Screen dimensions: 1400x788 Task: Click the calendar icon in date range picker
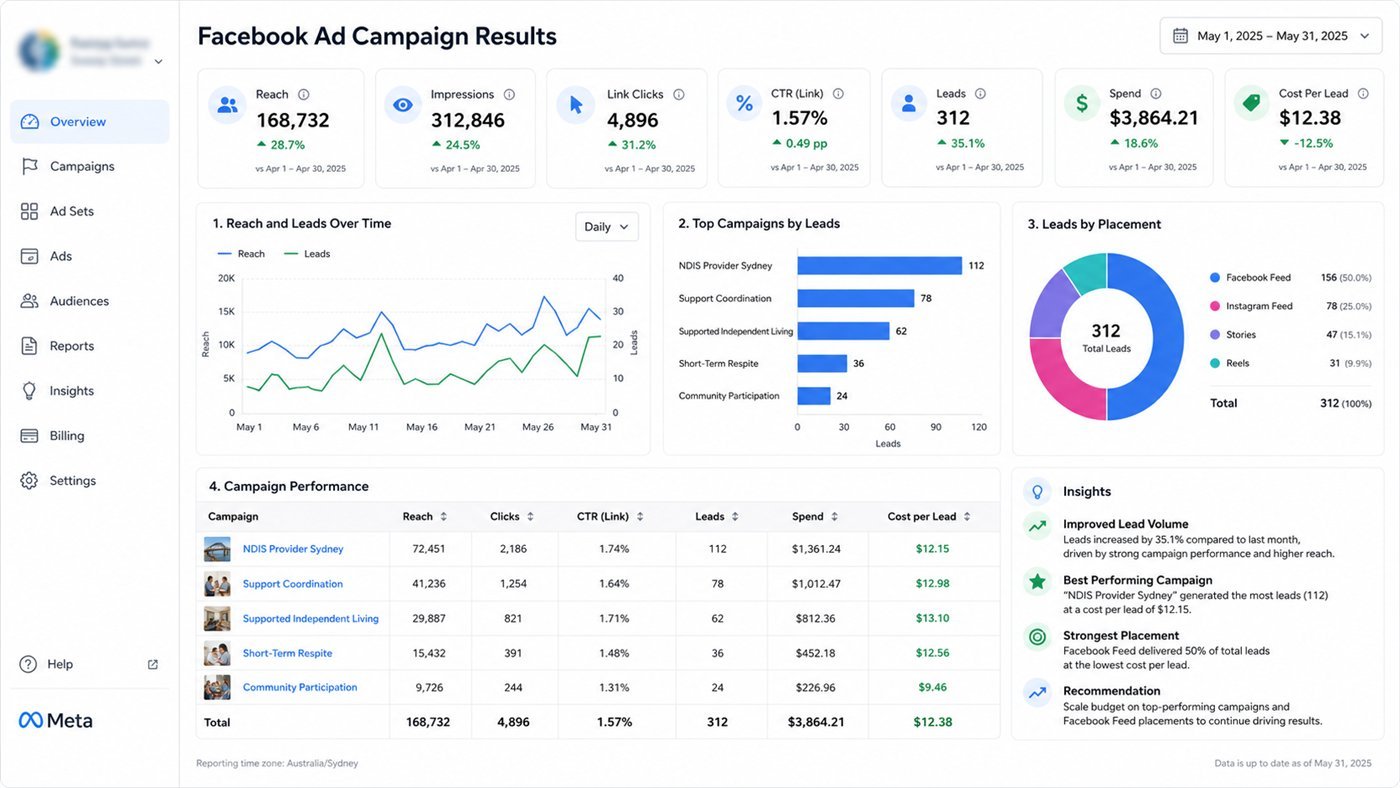click(x=1180, y=36)
